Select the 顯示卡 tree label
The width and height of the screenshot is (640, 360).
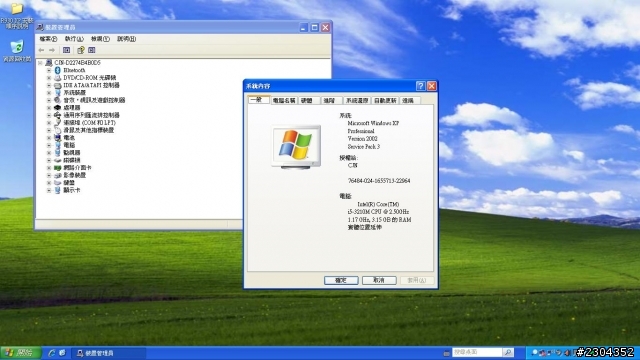tap(72, 190)
